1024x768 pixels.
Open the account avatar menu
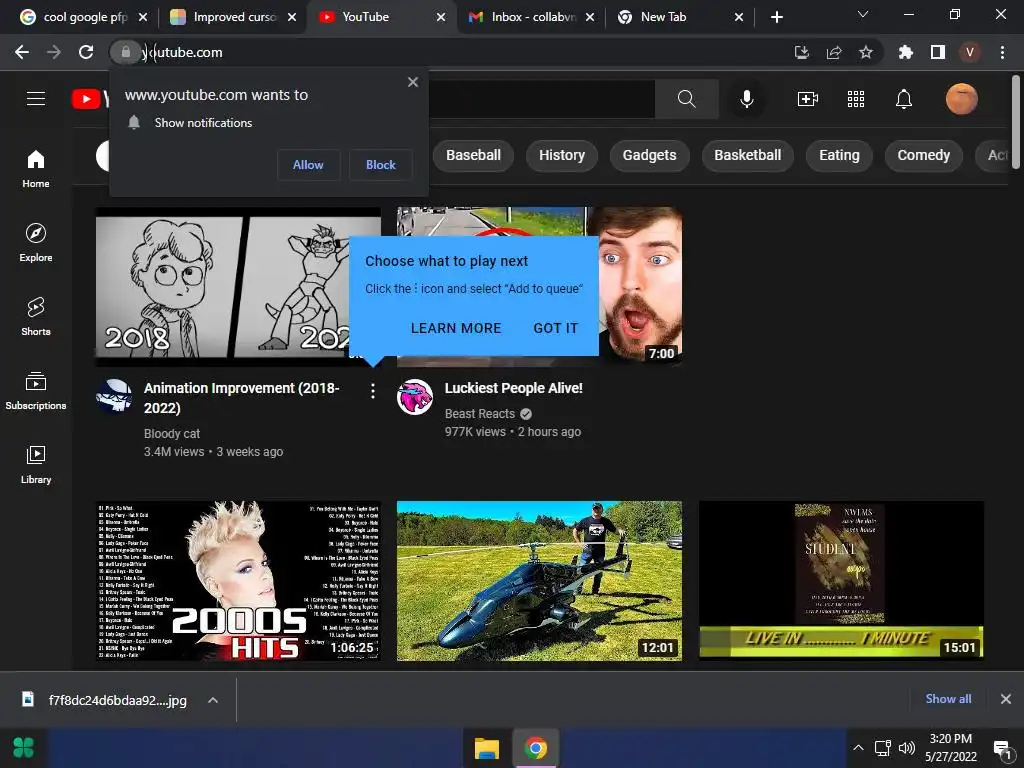click(961, 99)
